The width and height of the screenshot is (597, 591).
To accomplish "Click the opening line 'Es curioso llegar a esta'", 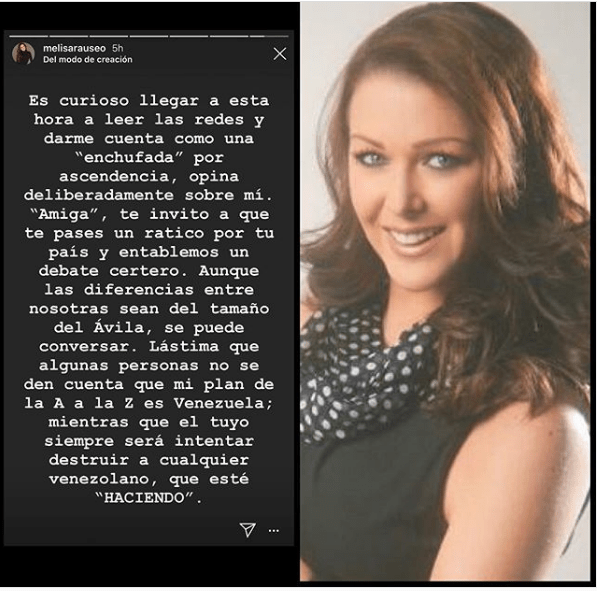I will click(x=149, y=101).
